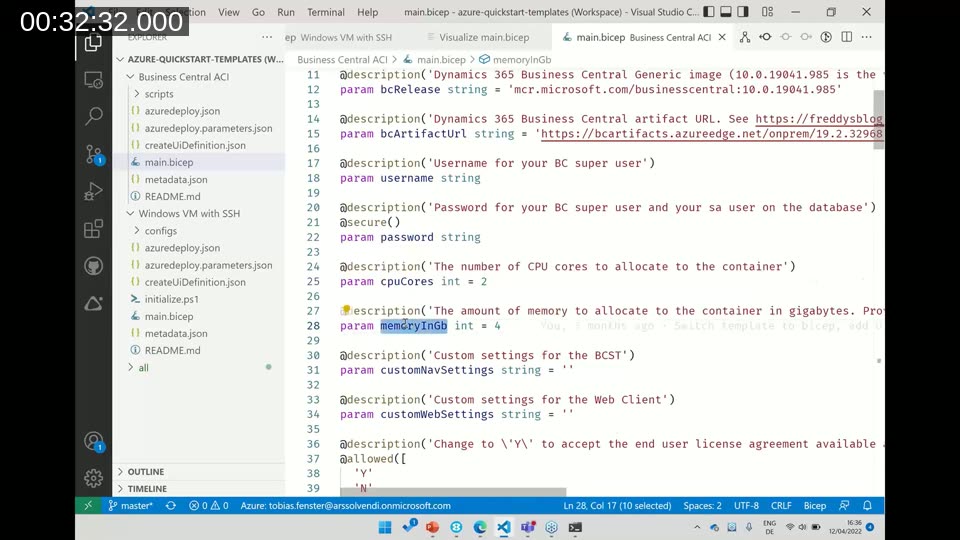Open the Extensions view
Image resolution: width=960 pixels, height=540 pixels.
(x=93, y=228)
